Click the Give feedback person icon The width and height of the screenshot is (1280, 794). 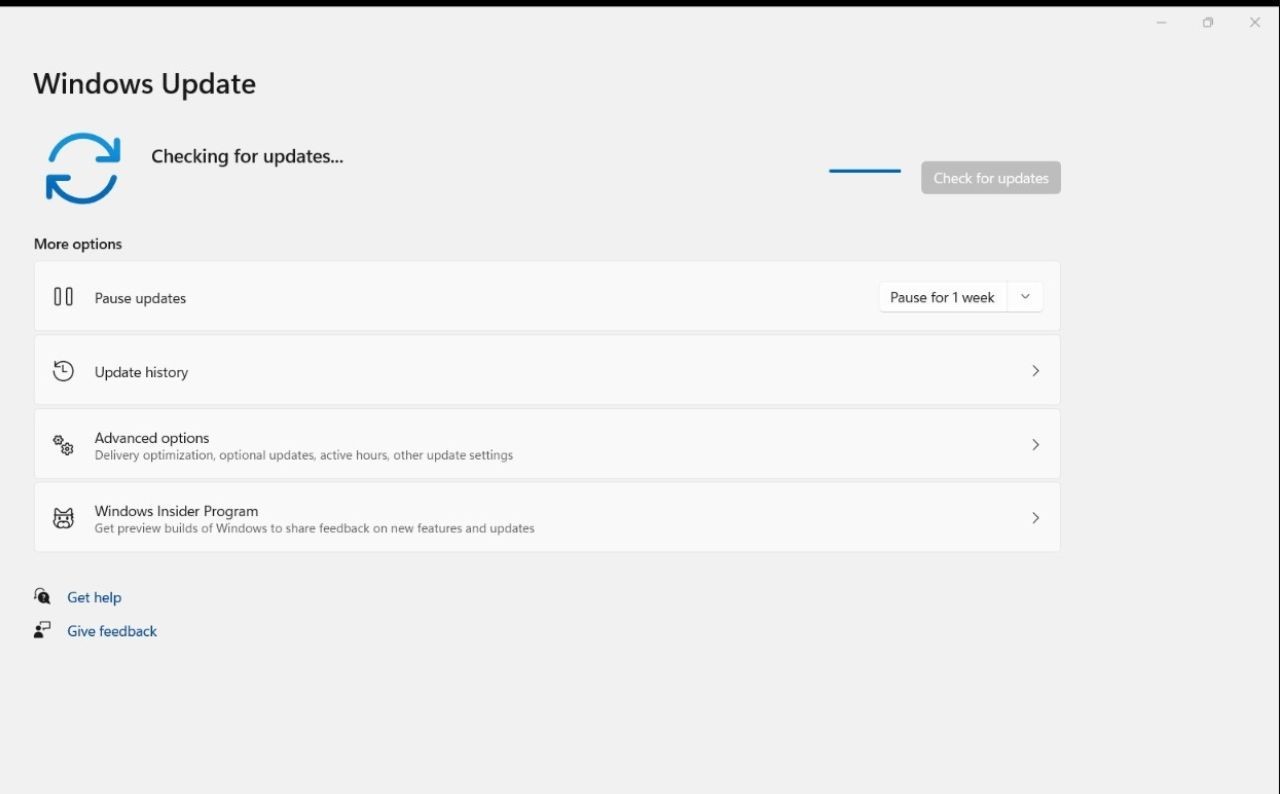tap(42, 630)
